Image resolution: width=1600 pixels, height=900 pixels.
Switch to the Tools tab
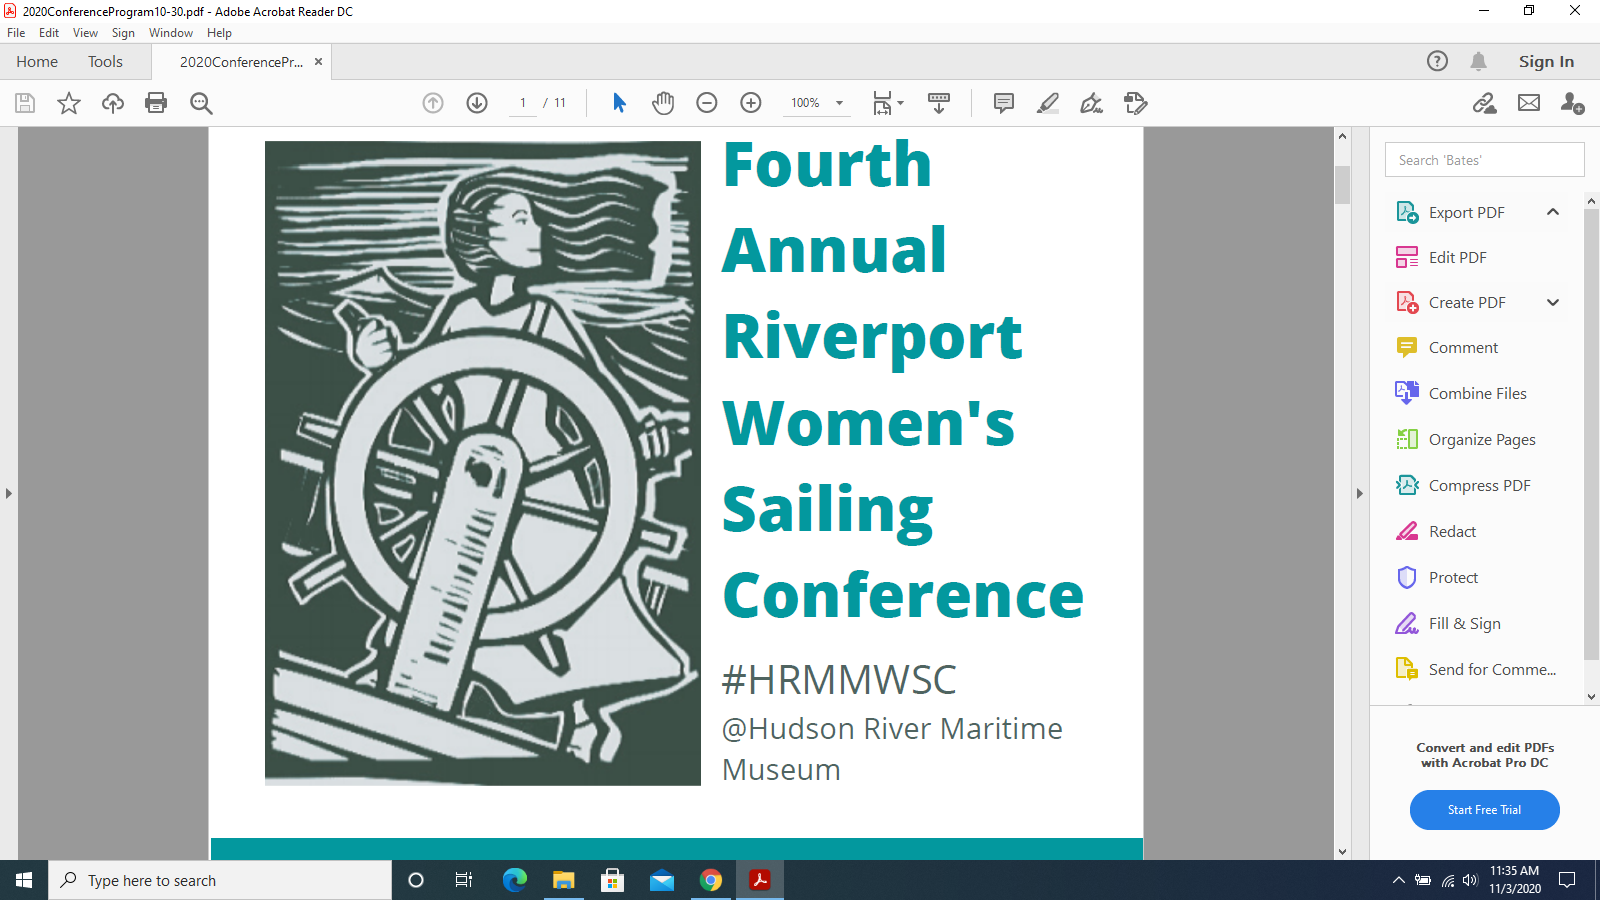point(105,62)
